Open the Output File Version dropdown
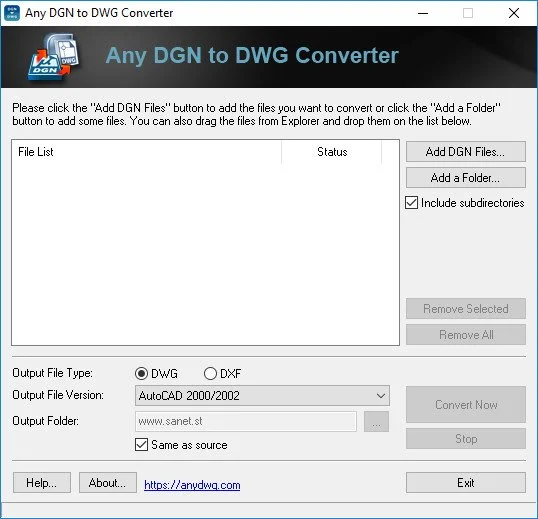 (x=262, y=396)
